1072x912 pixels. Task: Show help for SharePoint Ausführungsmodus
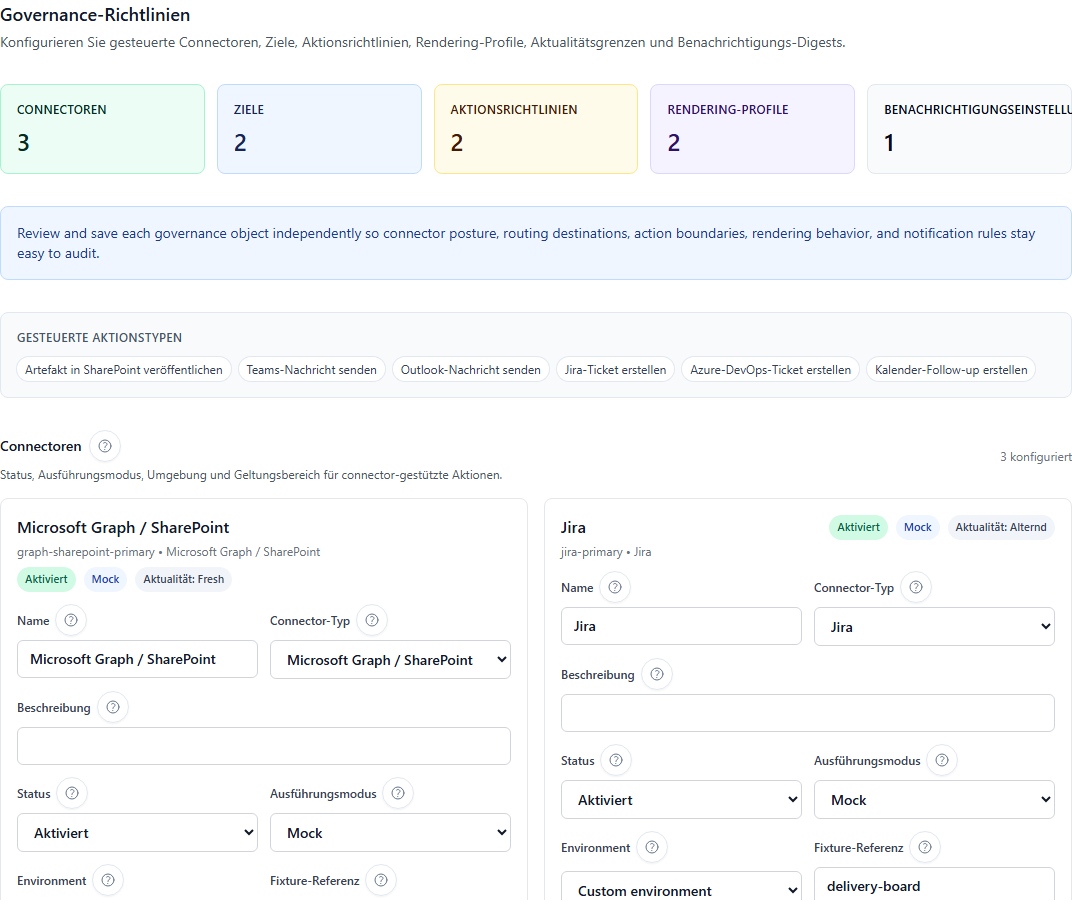pyautogui.click(x=398, y=794)
